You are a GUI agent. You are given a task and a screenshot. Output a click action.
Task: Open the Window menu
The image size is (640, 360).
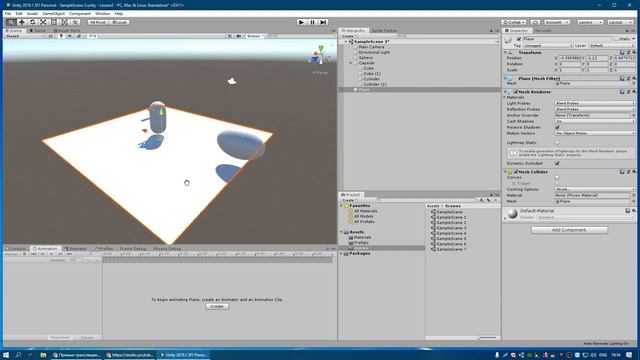(x=102, y=13)
